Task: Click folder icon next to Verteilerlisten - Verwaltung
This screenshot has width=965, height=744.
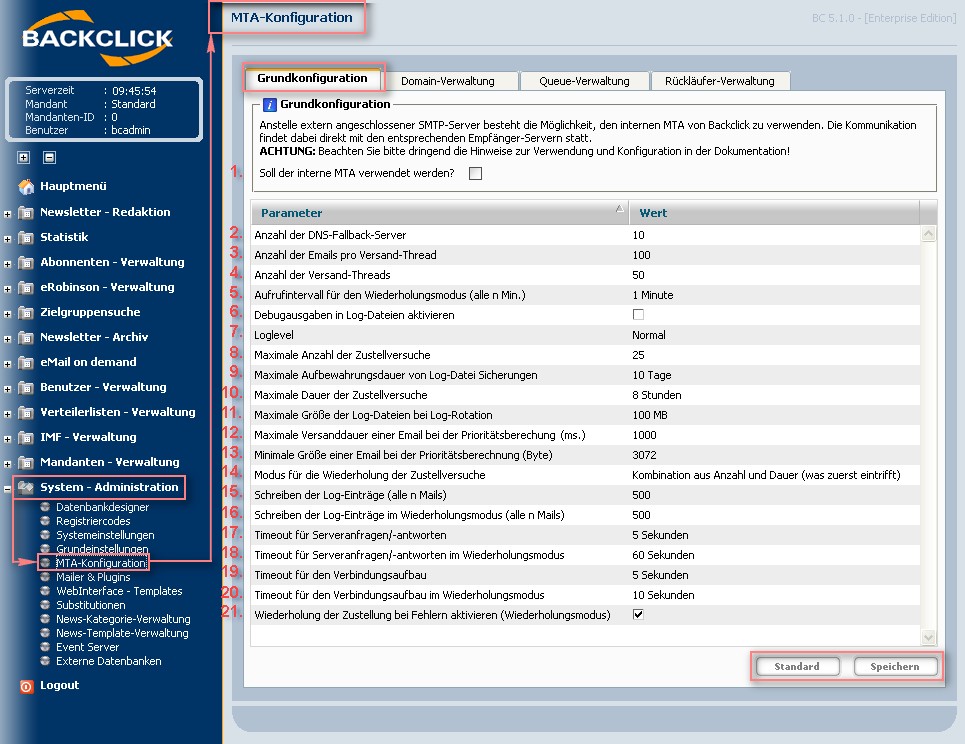Action: (26, 412)
